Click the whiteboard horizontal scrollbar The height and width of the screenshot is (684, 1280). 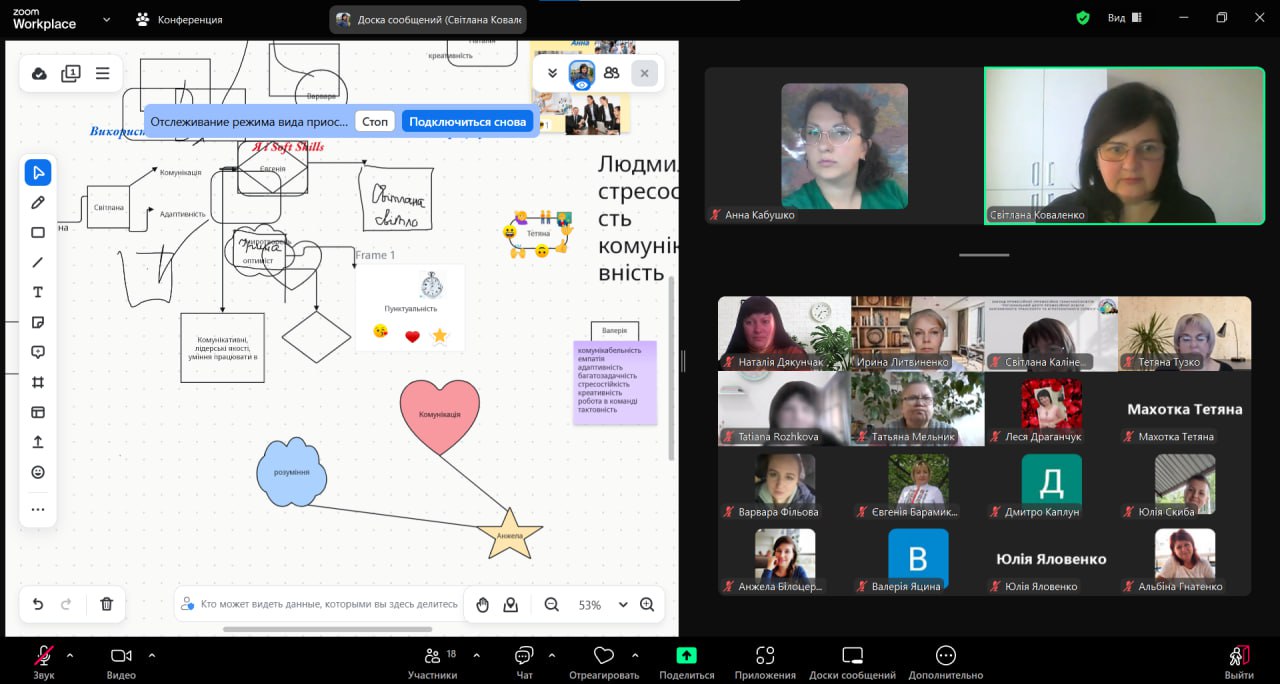[x=327, y=629]
